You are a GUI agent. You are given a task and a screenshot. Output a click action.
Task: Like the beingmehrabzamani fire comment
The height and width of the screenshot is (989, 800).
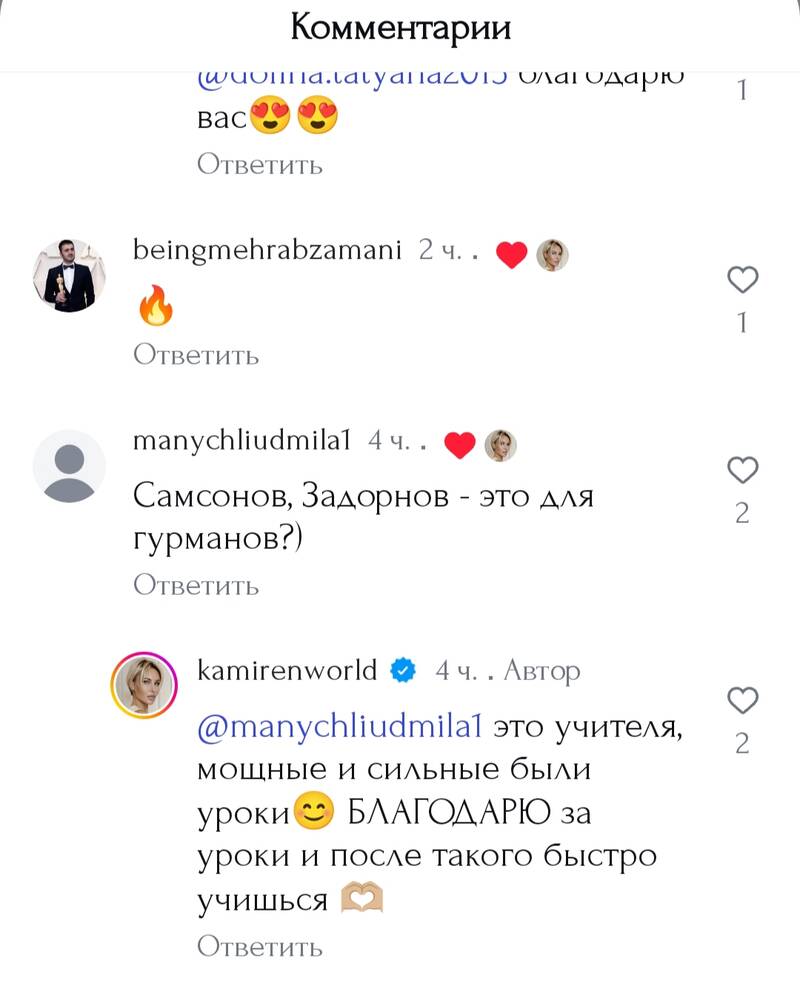tap(743, 279)
